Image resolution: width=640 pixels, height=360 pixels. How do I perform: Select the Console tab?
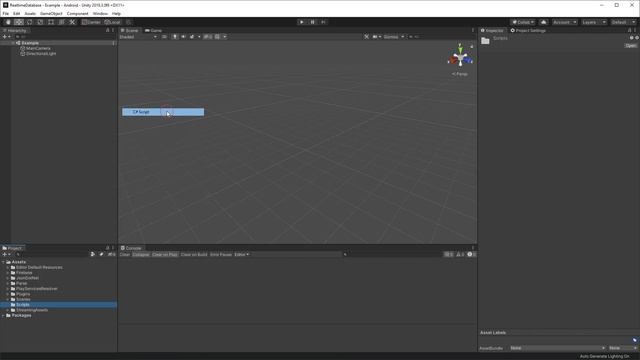131,248
